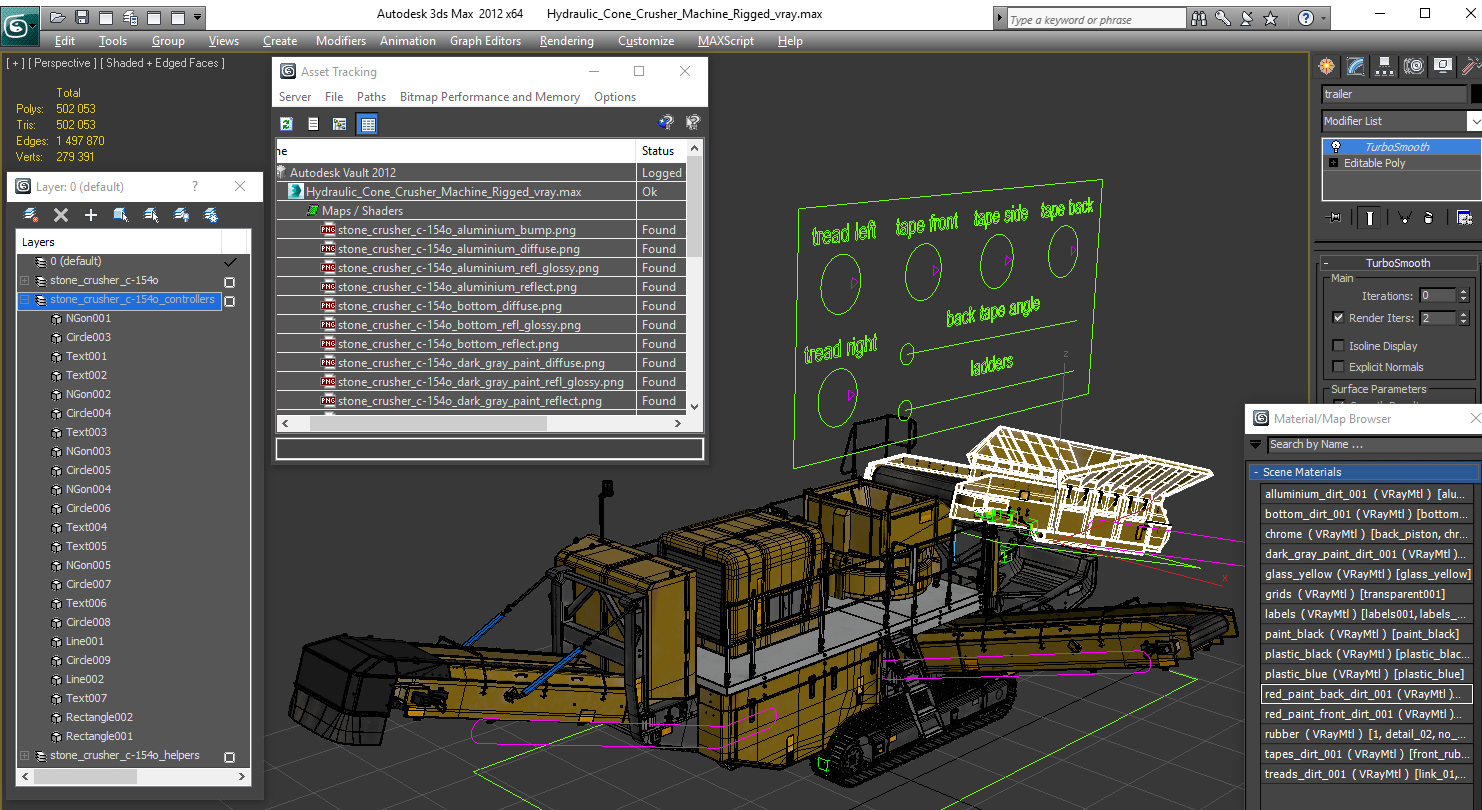This screenshot has height=810, width=1482.
Task: Click Freeze/Unfreeze All Layers icon
Action: click(211, 215)
